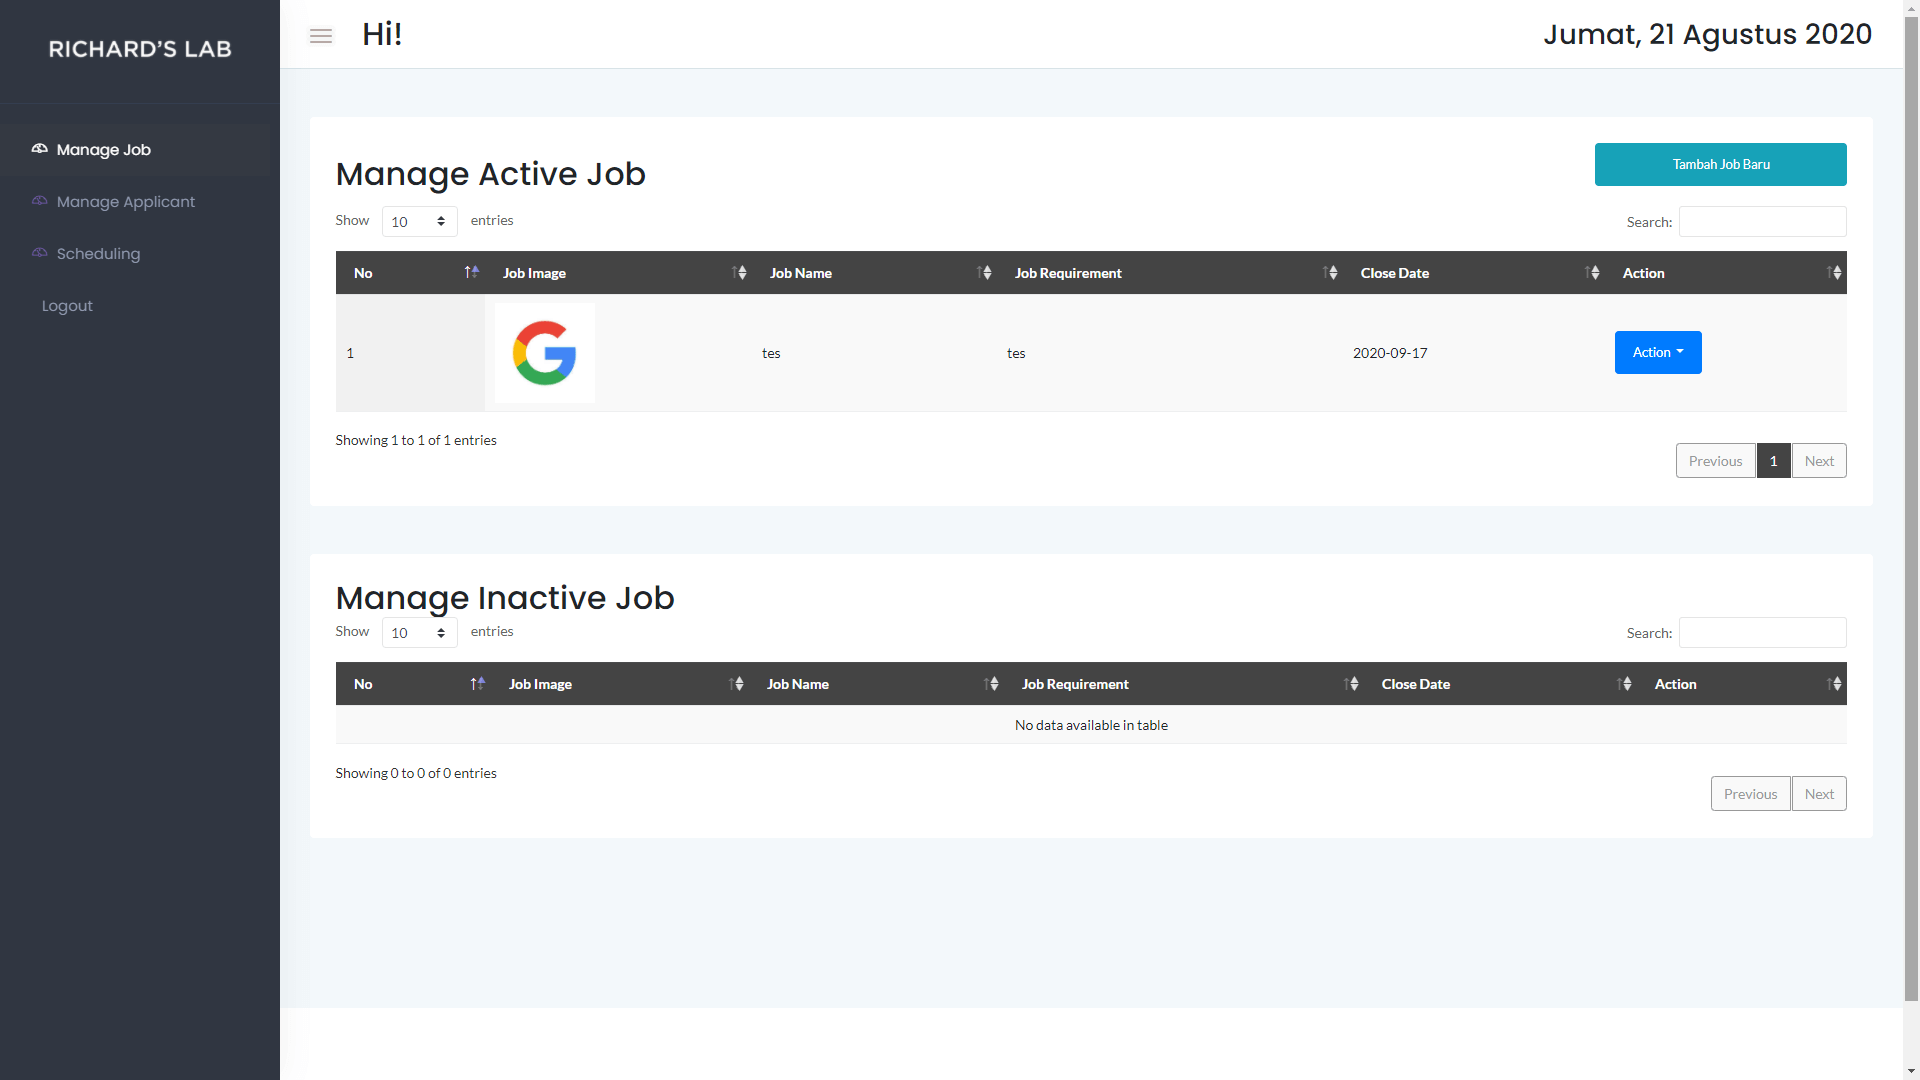Image resolution: width=1920 pixels, height=1080 pixels.
Task: Focus the active jobs Search field
Action: pyautogui.click(x=1762, y=221)
